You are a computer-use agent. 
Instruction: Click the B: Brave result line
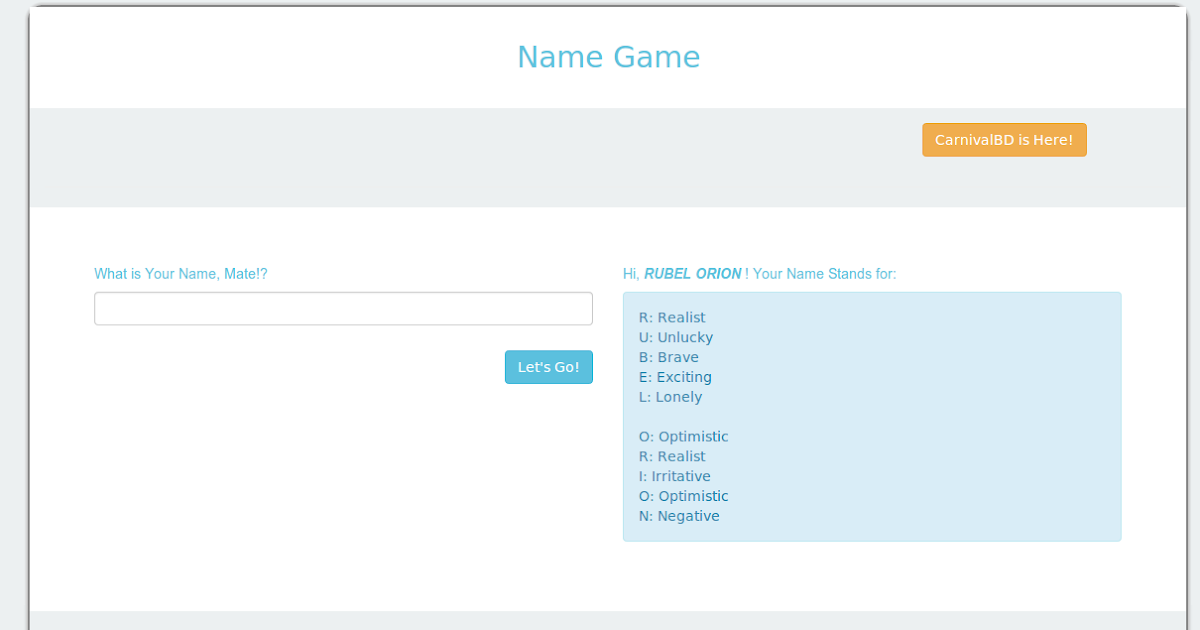pyautogui.click(x=668, y=357)
